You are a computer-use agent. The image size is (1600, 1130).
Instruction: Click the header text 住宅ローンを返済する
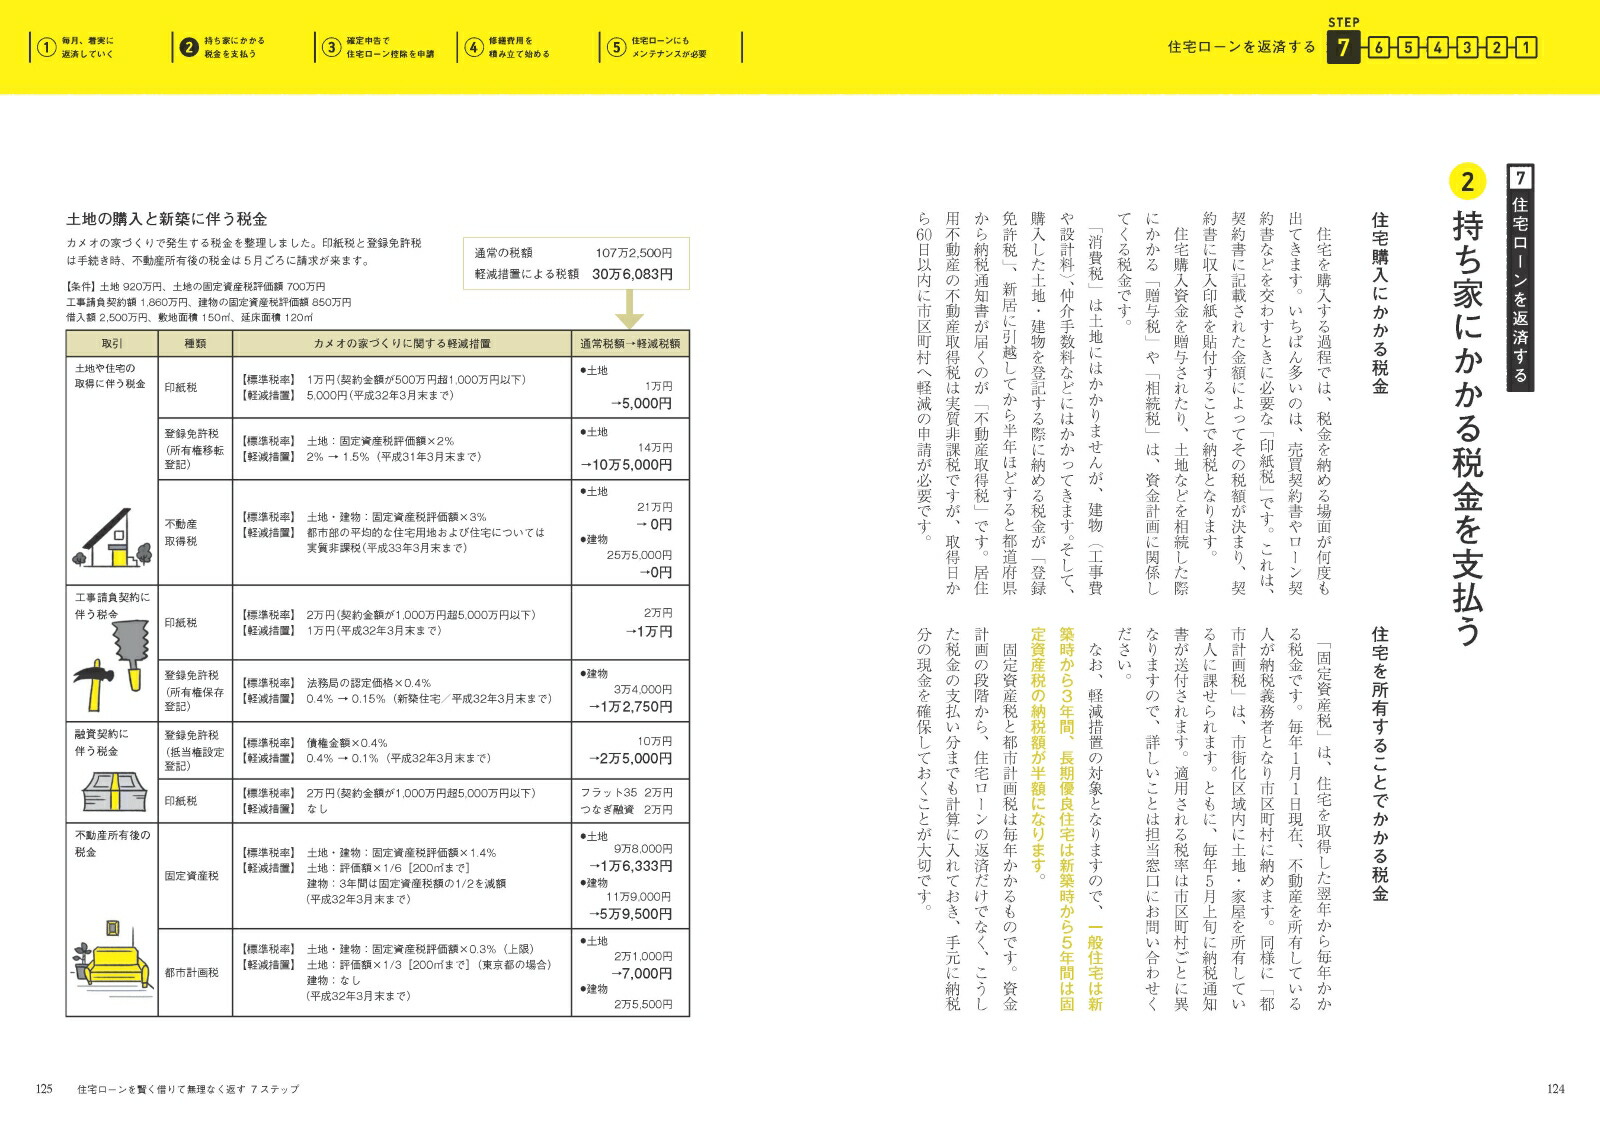pos(1242,47)
